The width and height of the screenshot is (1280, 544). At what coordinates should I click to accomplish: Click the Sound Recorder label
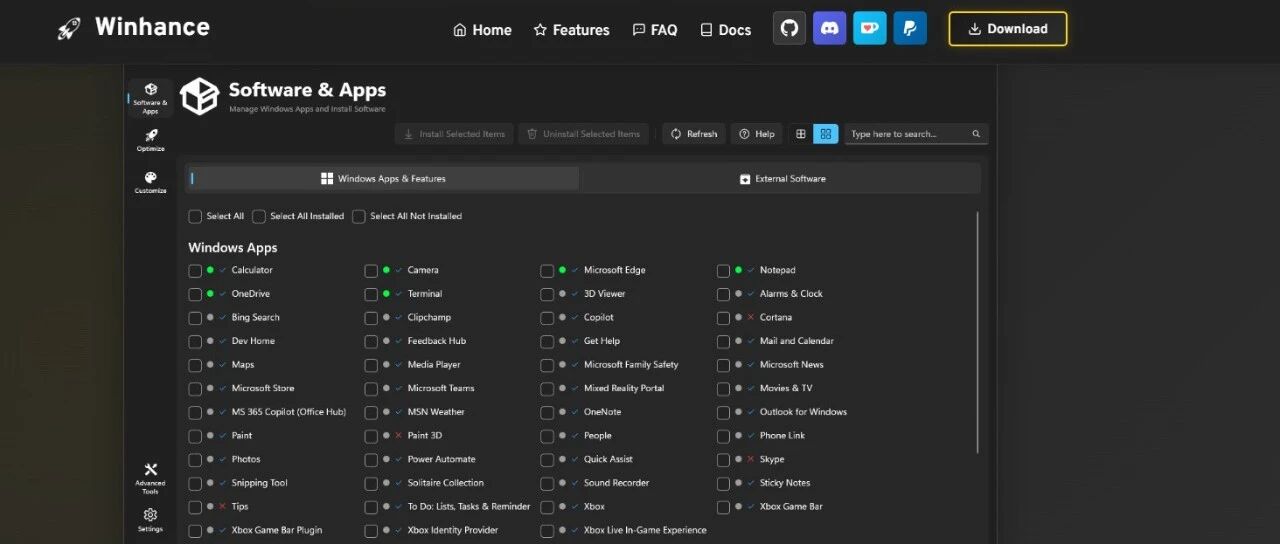coord(617,483)
